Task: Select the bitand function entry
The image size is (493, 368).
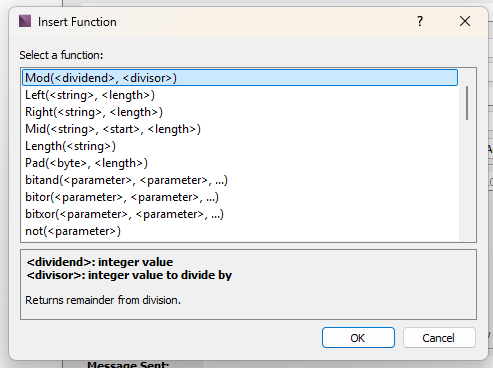Action: coord(240,180)
